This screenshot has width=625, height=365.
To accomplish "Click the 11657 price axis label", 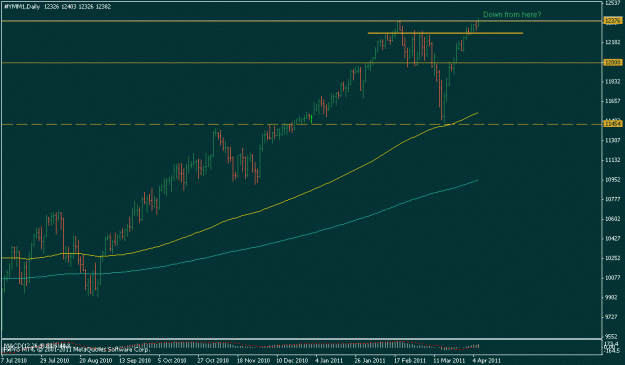I will (x=612, y=101).
